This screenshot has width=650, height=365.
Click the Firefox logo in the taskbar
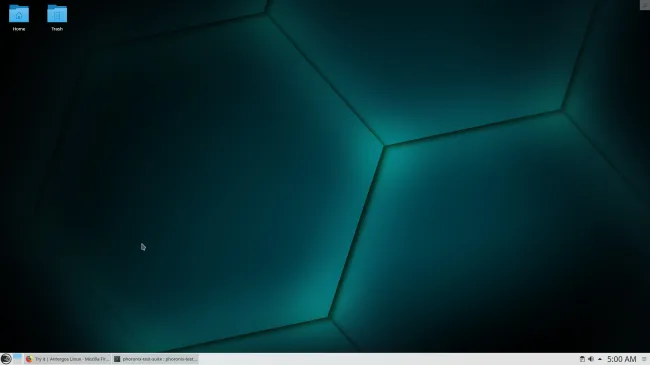click(29, 359)
